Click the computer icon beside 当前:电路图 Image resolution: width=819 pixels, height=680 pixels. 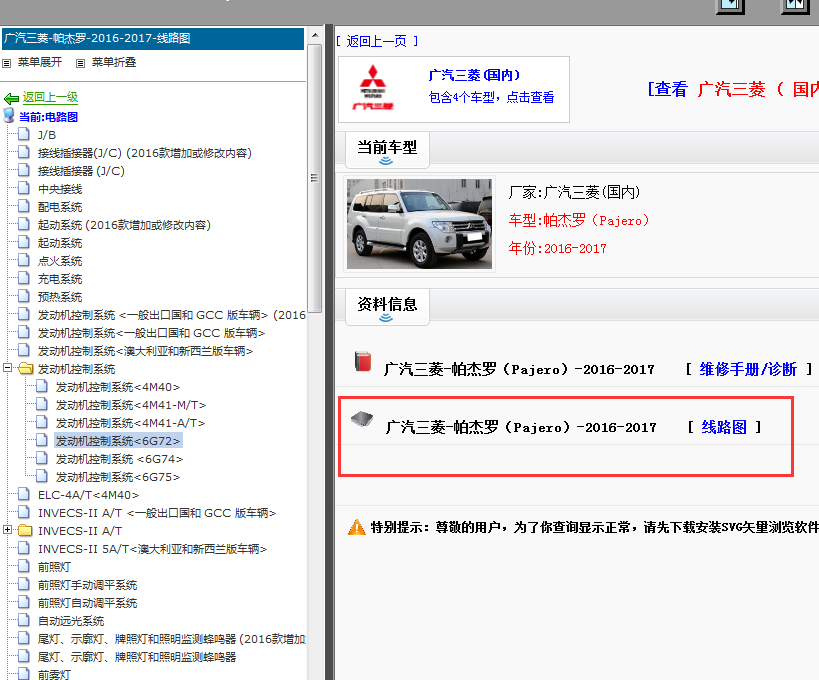tap(9, 115)
